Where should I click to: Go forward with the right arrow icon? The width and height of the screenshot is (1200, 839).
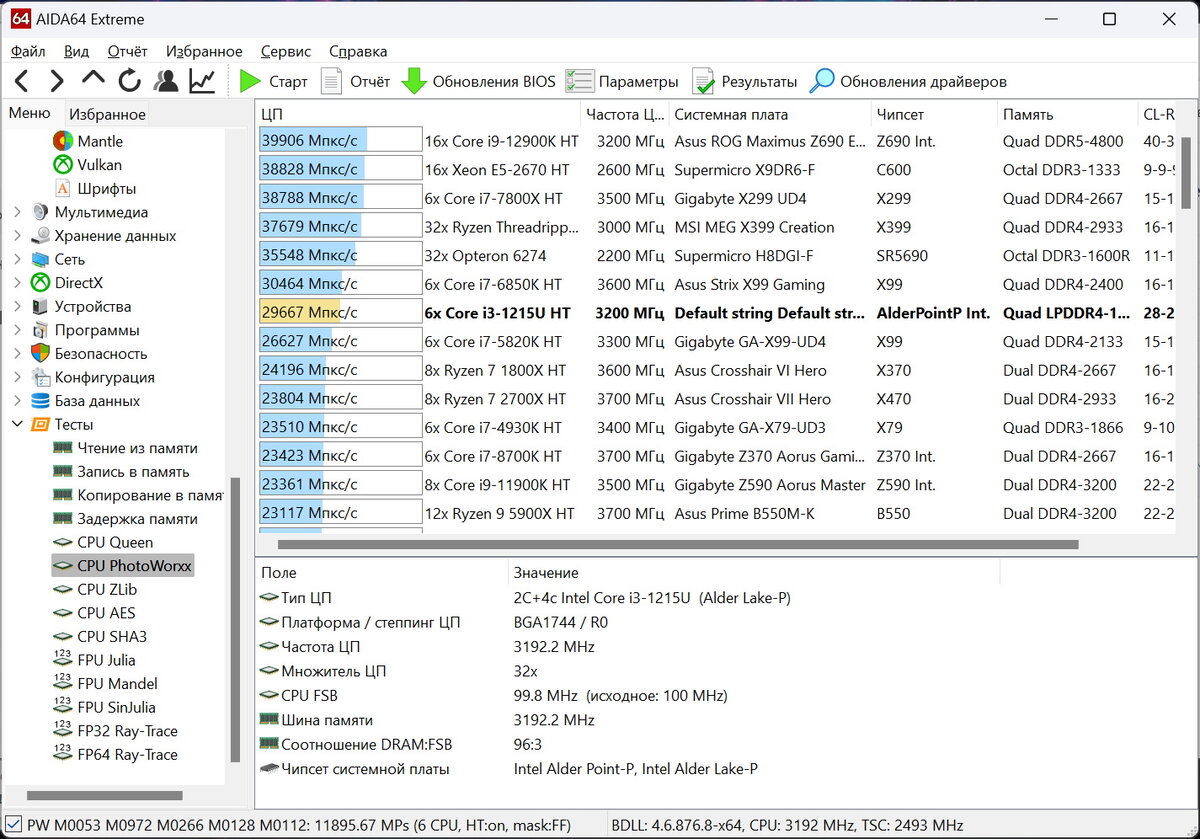click(57, 81)
